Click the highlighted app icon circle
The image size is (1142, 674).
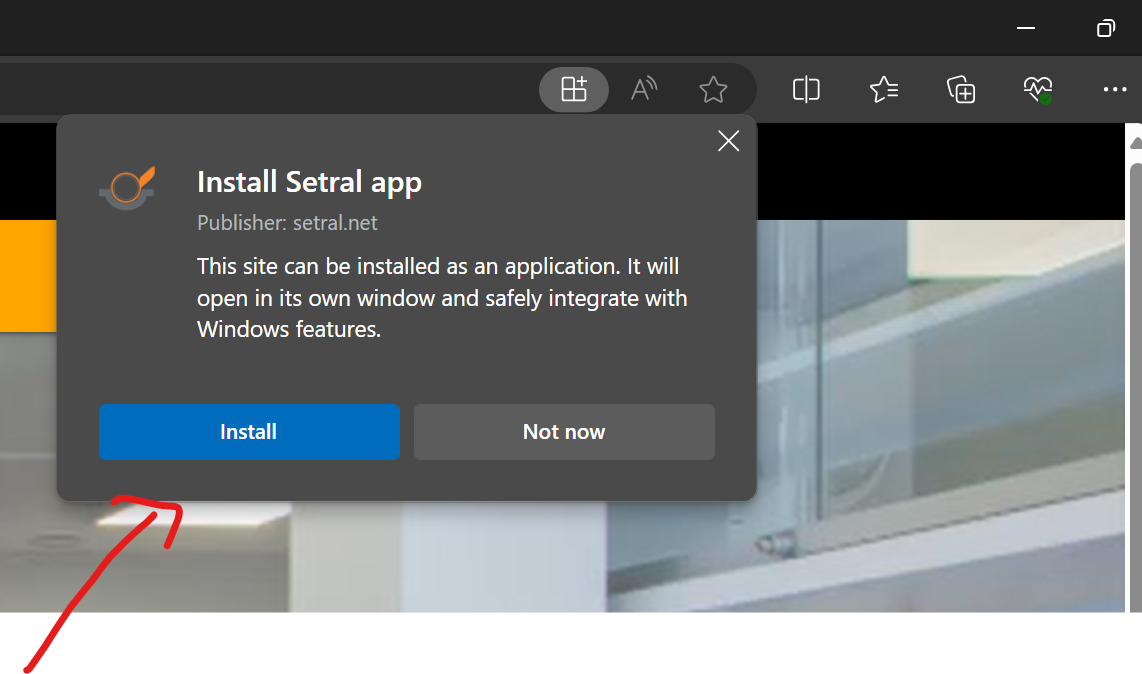tap(573, 89)
